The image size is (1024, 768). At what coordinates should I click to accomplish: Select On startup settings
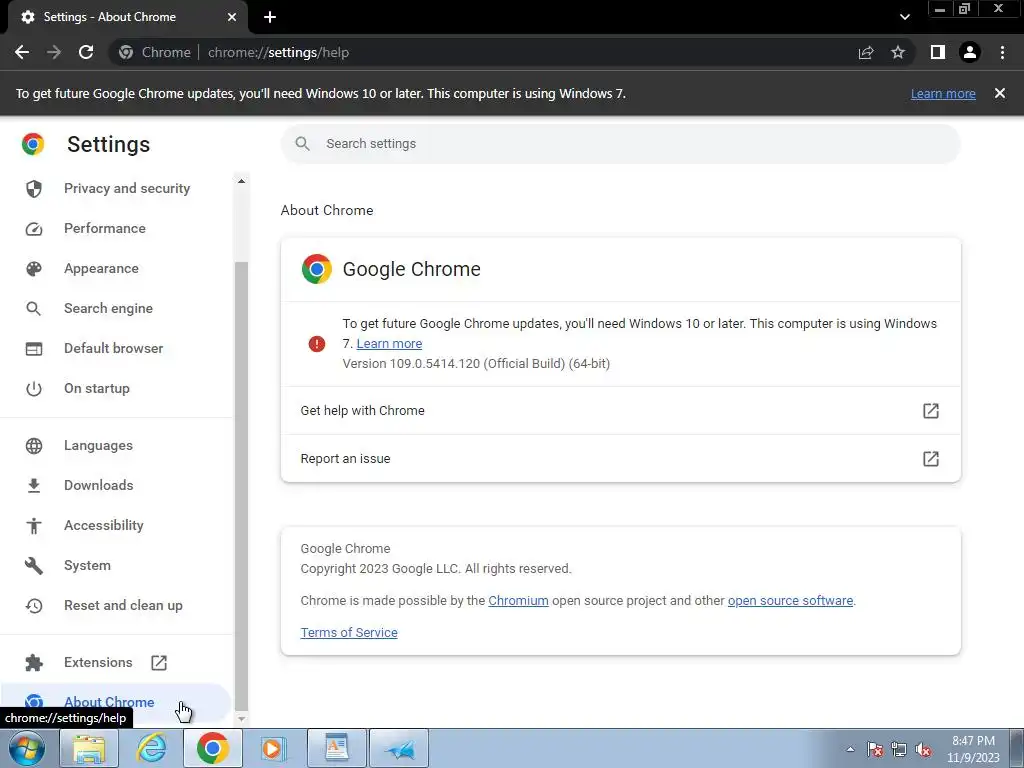116,389
